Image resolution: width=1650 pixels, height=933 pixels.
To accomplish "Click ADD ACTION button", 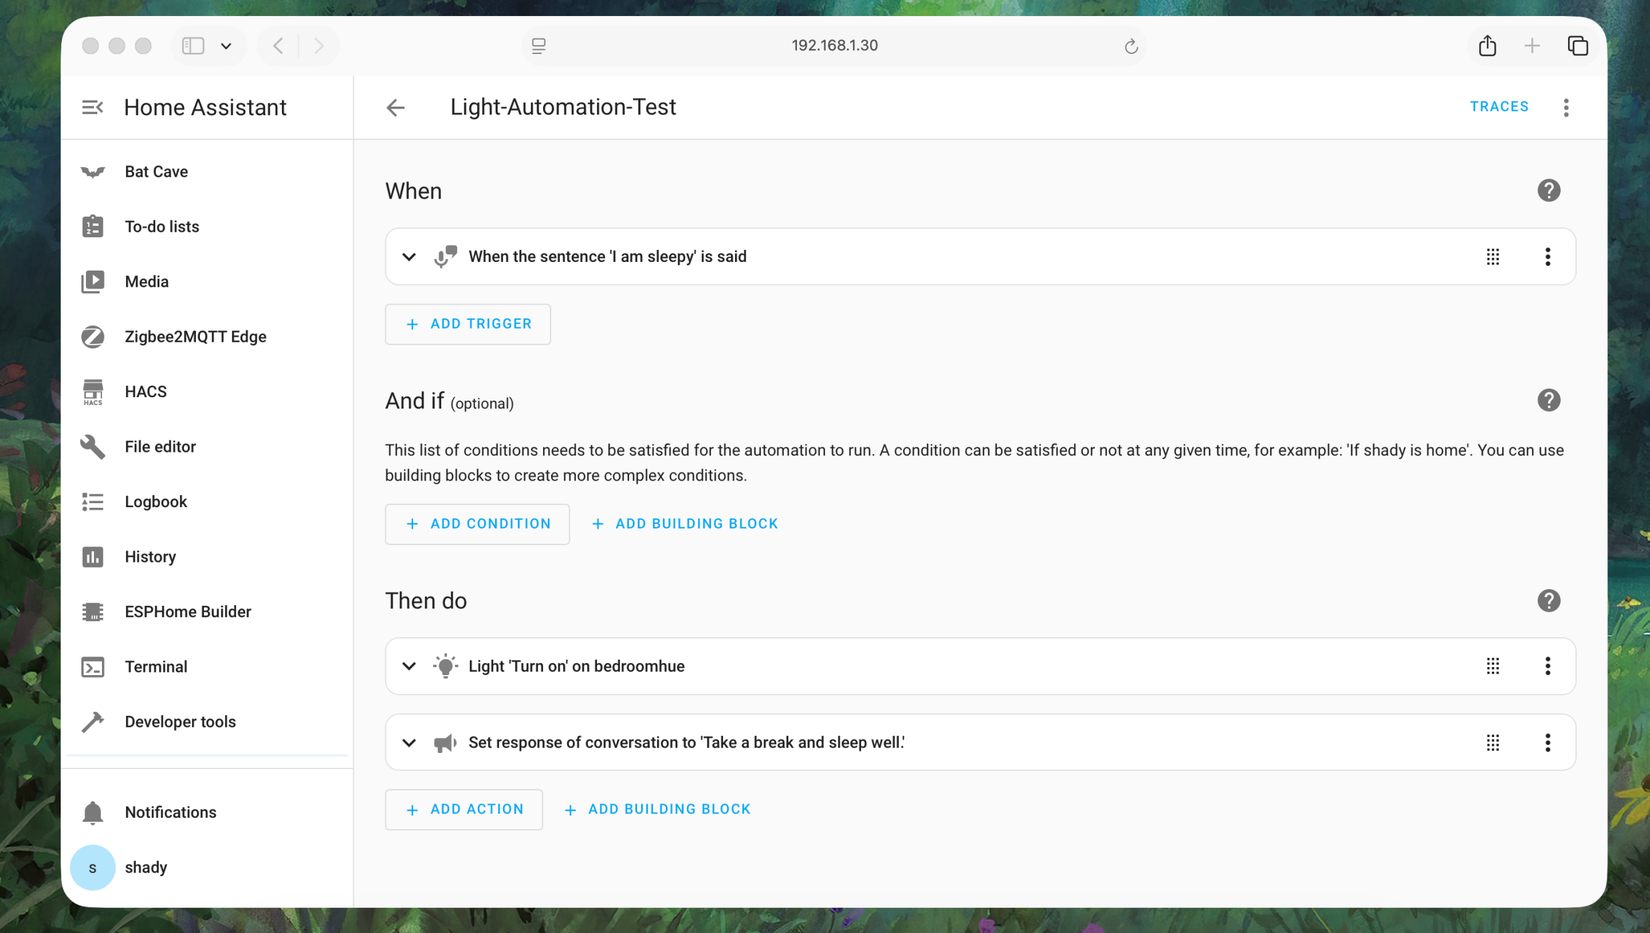I will coord(464,810).
